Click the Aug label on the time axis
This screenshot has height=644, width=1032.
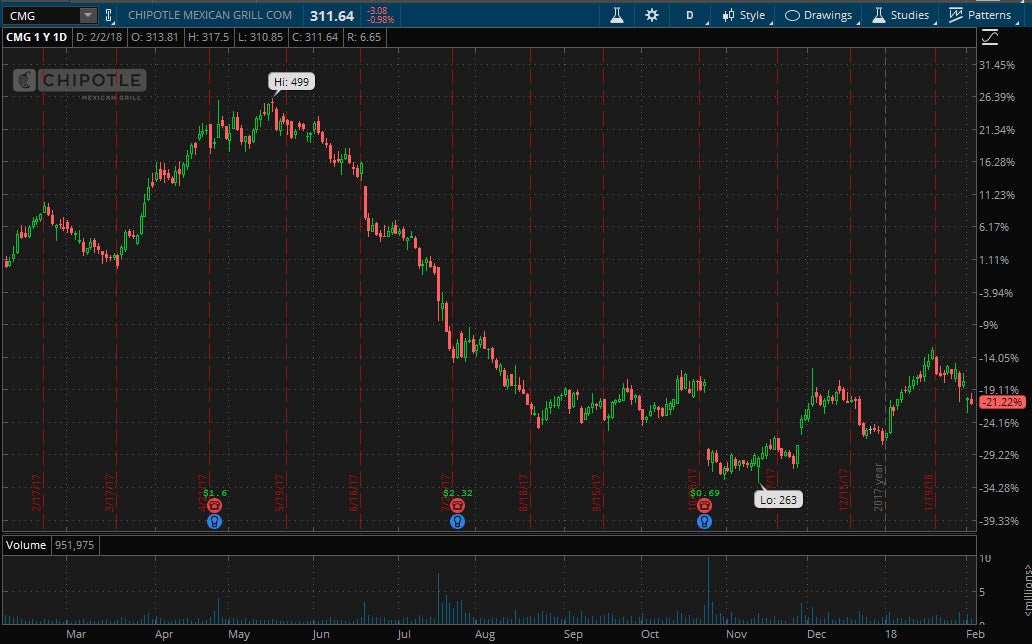[485, 634]
